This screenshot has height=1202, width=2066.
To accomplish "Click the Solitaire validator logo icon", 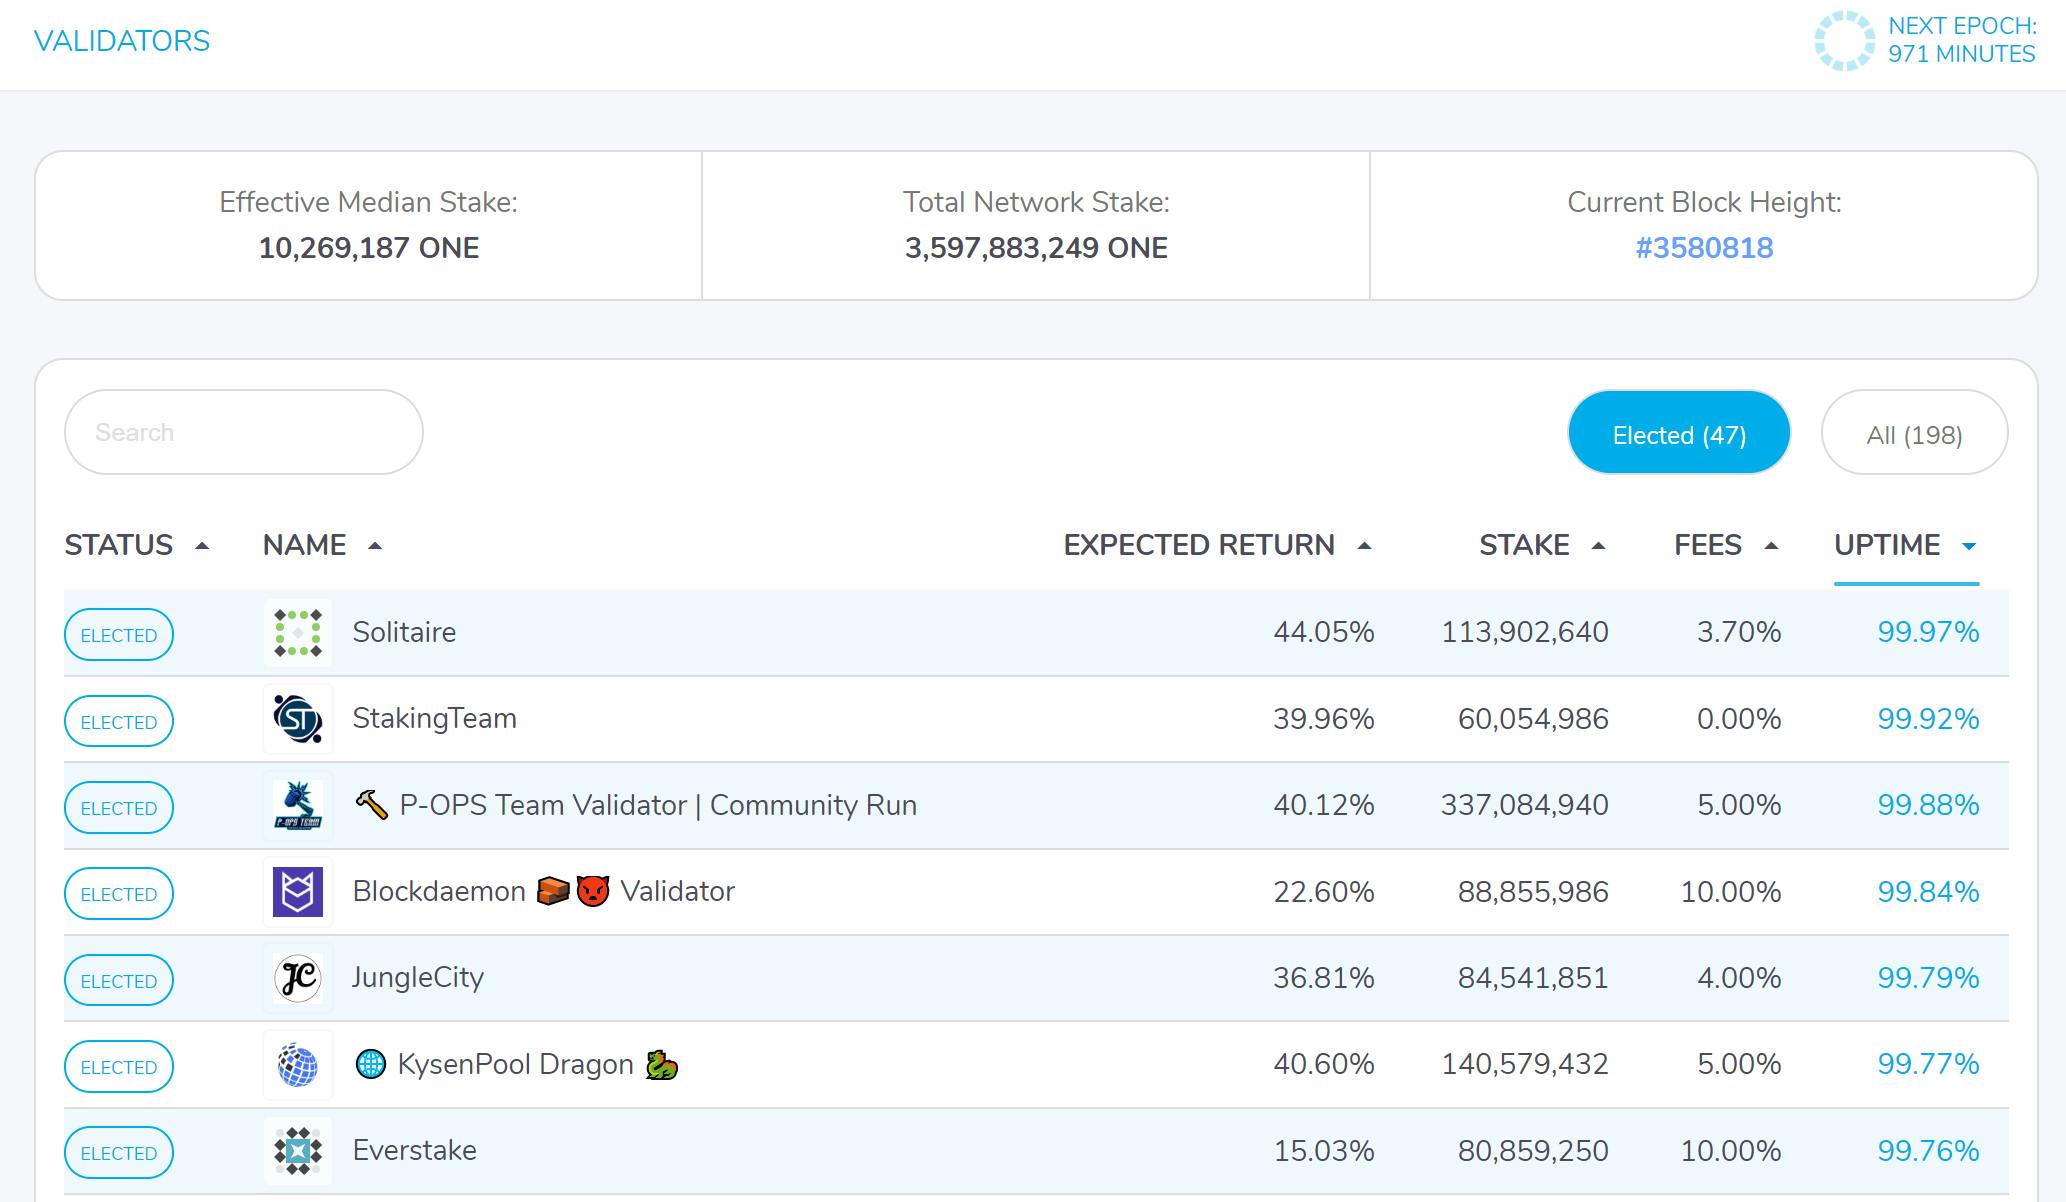I will coord(298,633).
